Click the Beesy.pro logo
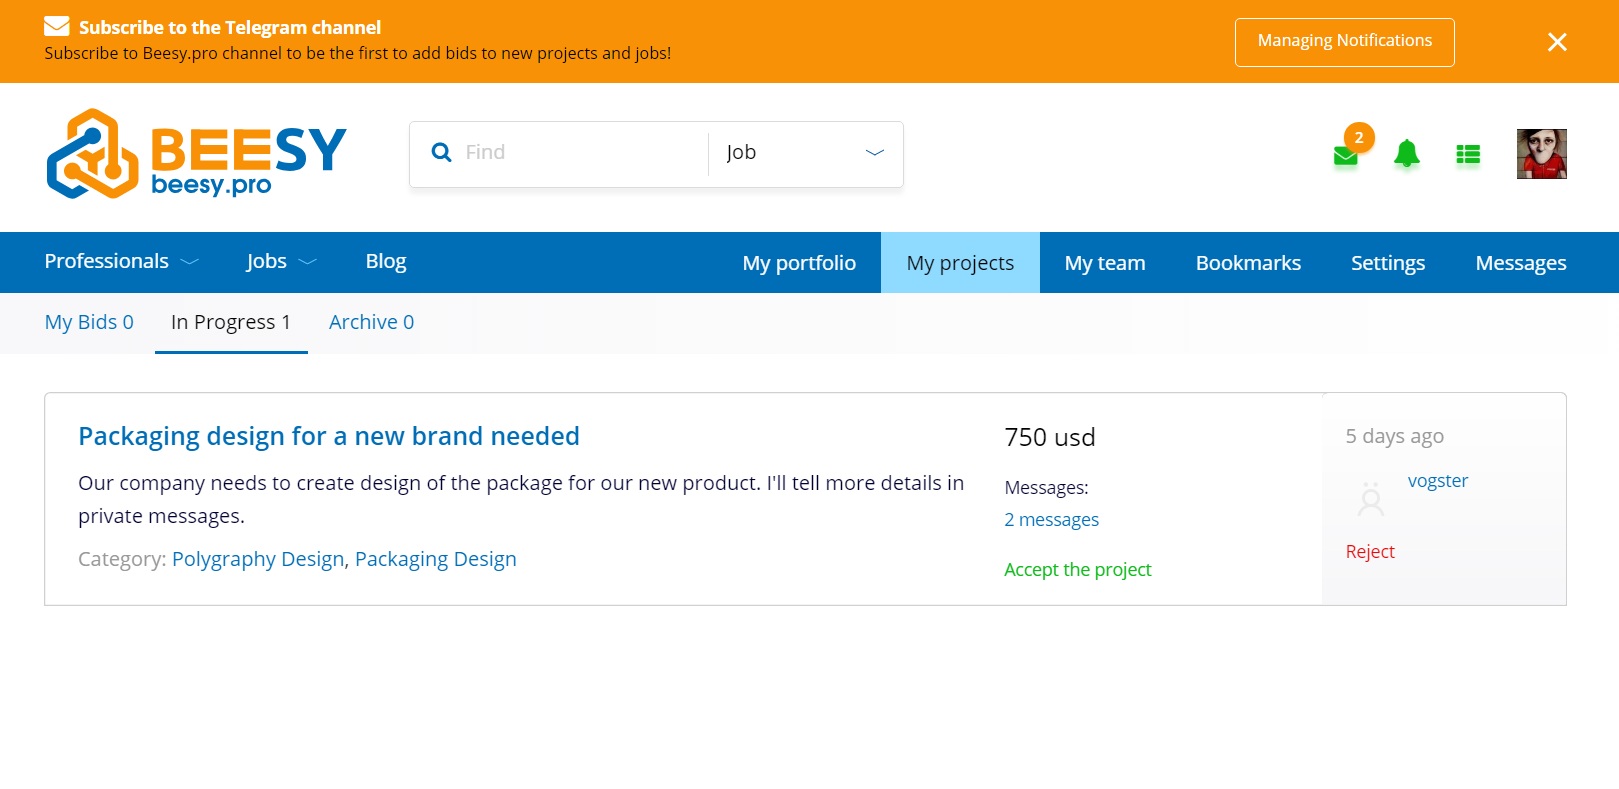This screenshot has width=1619, height=789. (x=196, y=154)
